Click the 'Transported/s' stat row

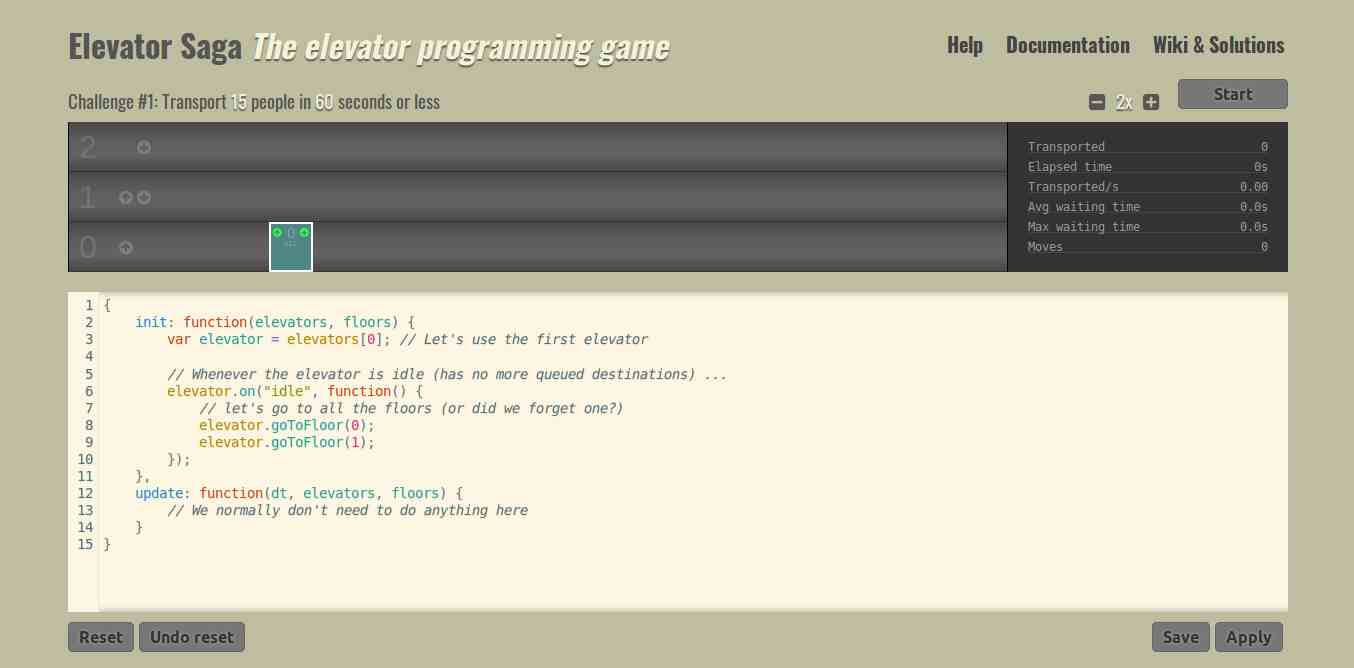(x=1148, y=187)
